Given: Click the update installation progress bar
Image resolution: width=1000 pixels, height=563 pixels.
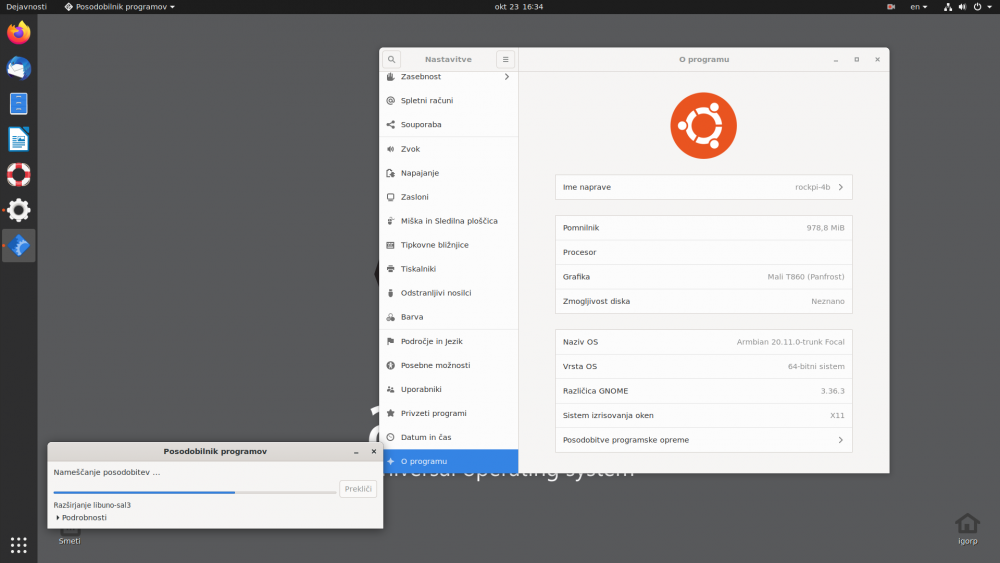Looking at the screenshot, I should [195, 492].
